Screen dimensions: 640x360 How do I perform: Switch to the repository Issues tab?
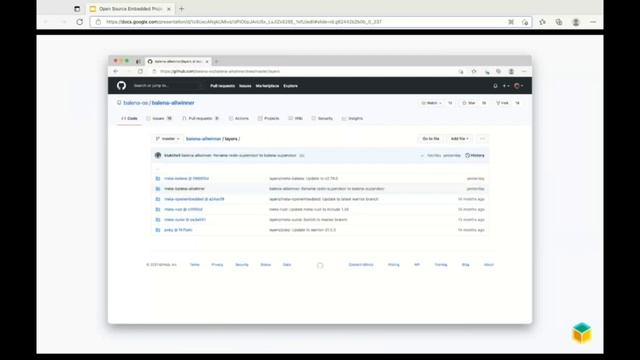159,118
